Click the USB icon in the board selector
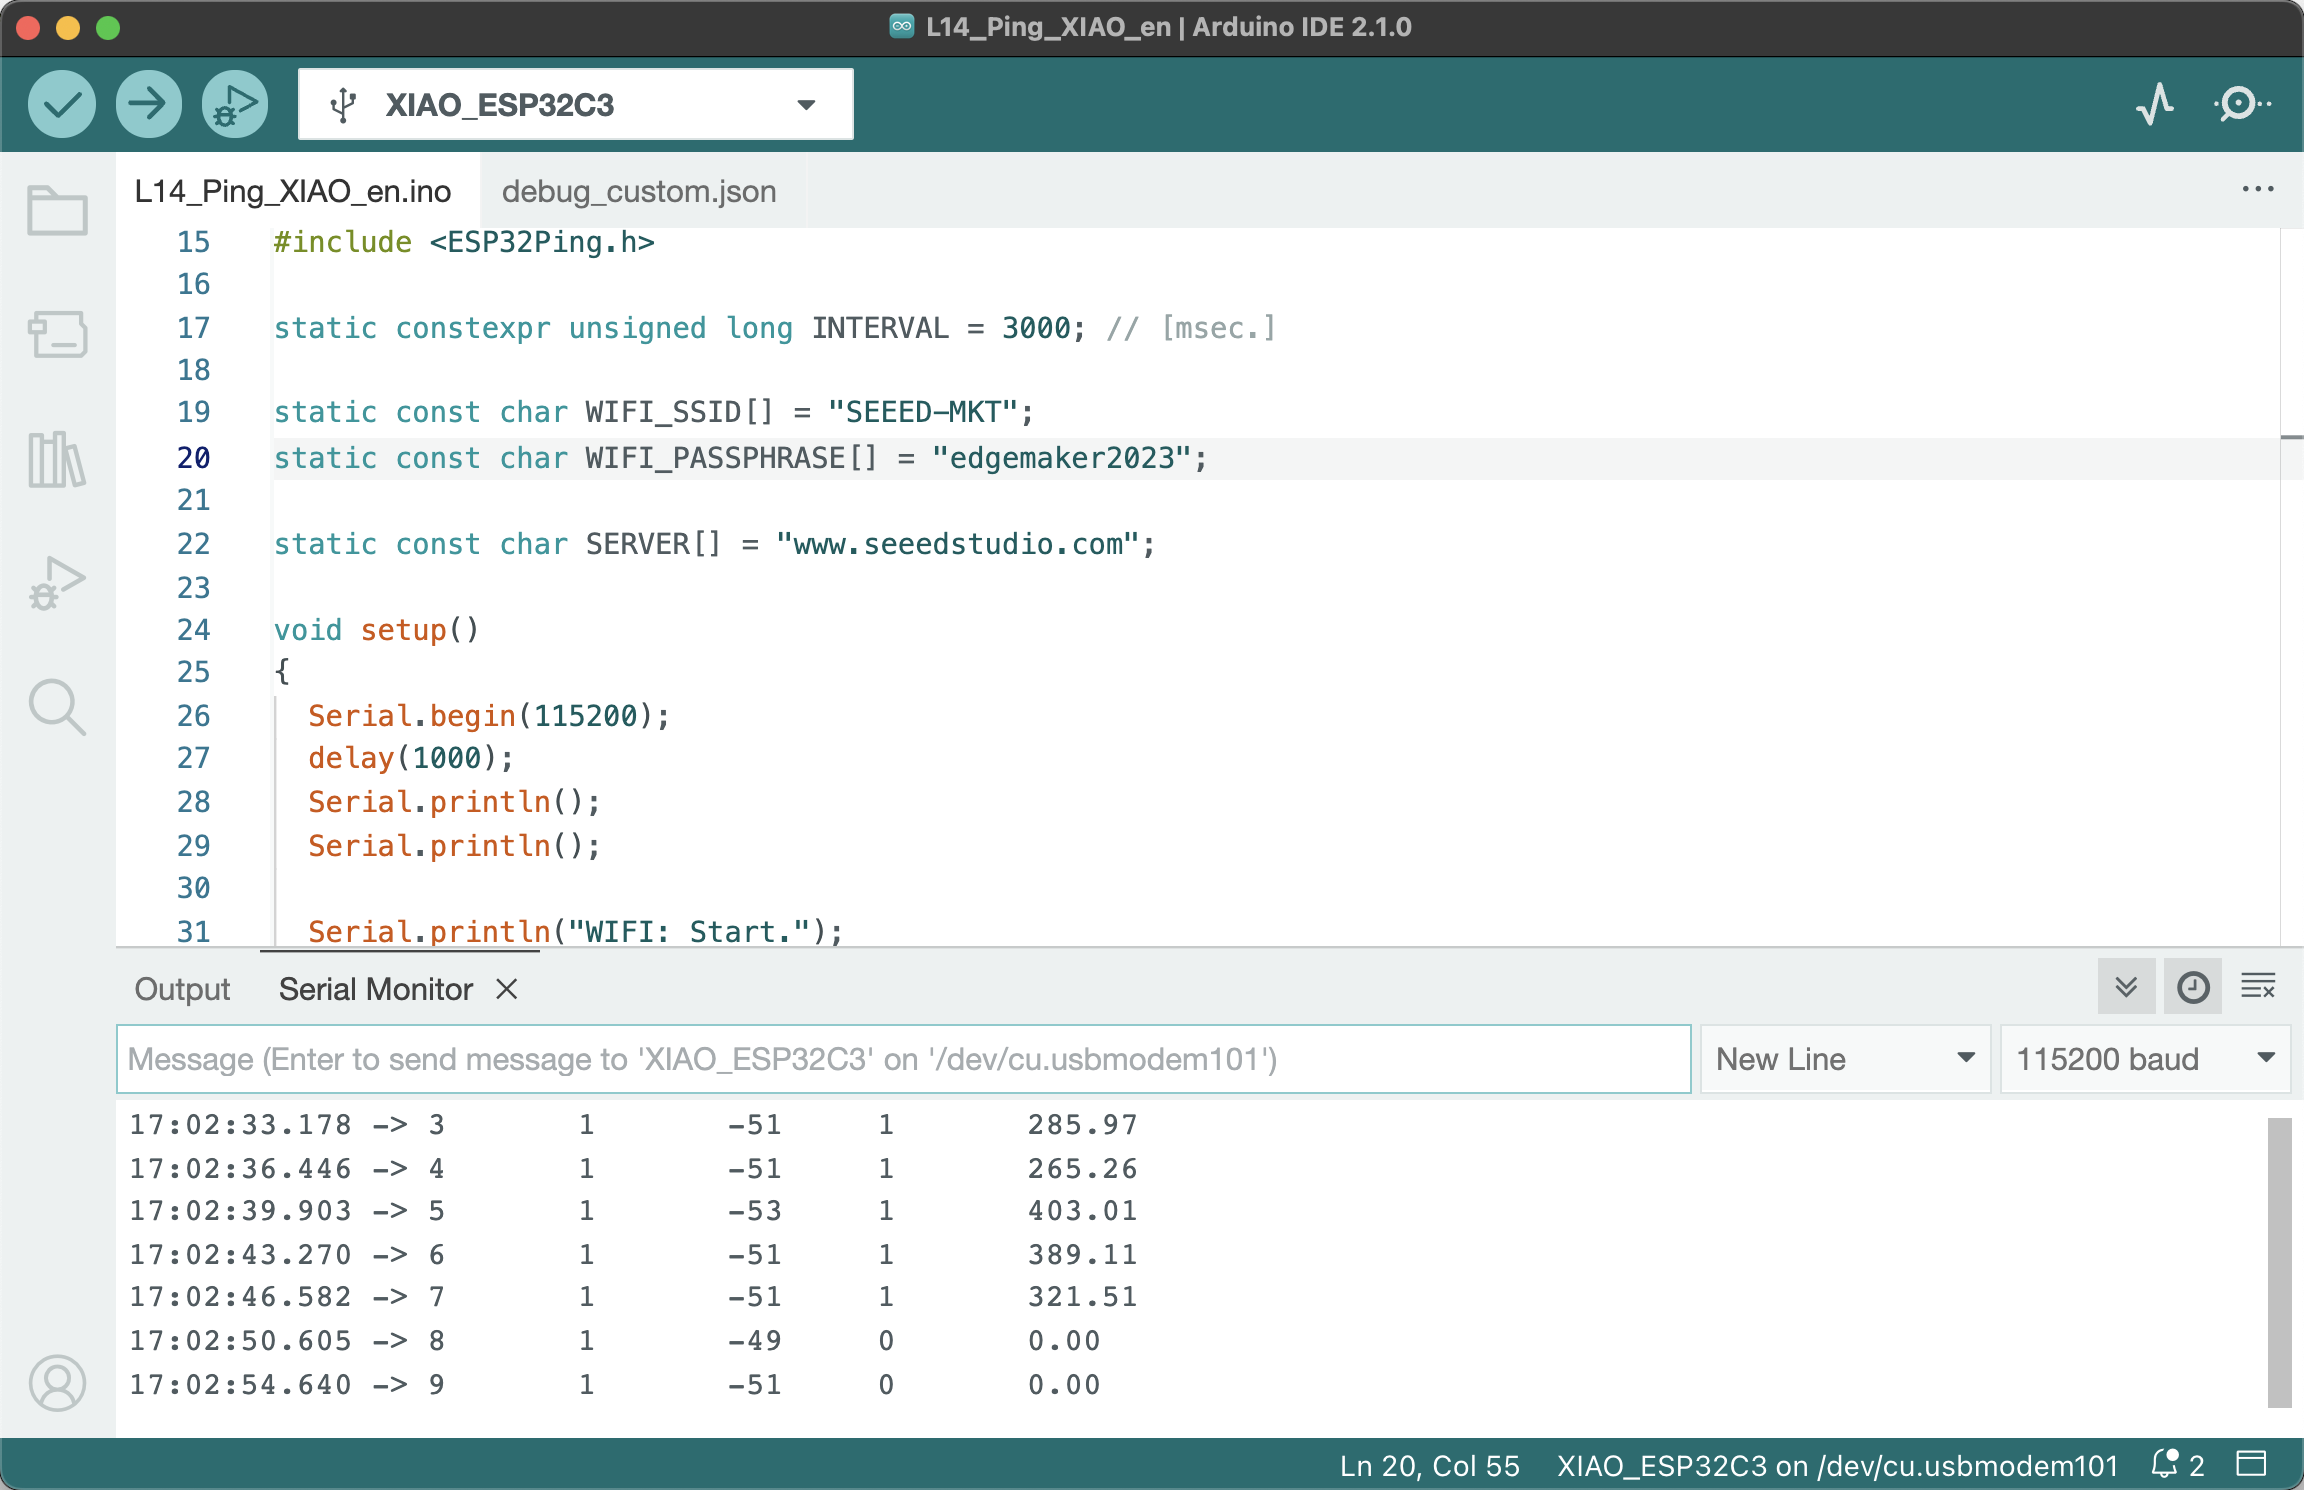This screenshot has height=1490, width=2304. (343, 104)
